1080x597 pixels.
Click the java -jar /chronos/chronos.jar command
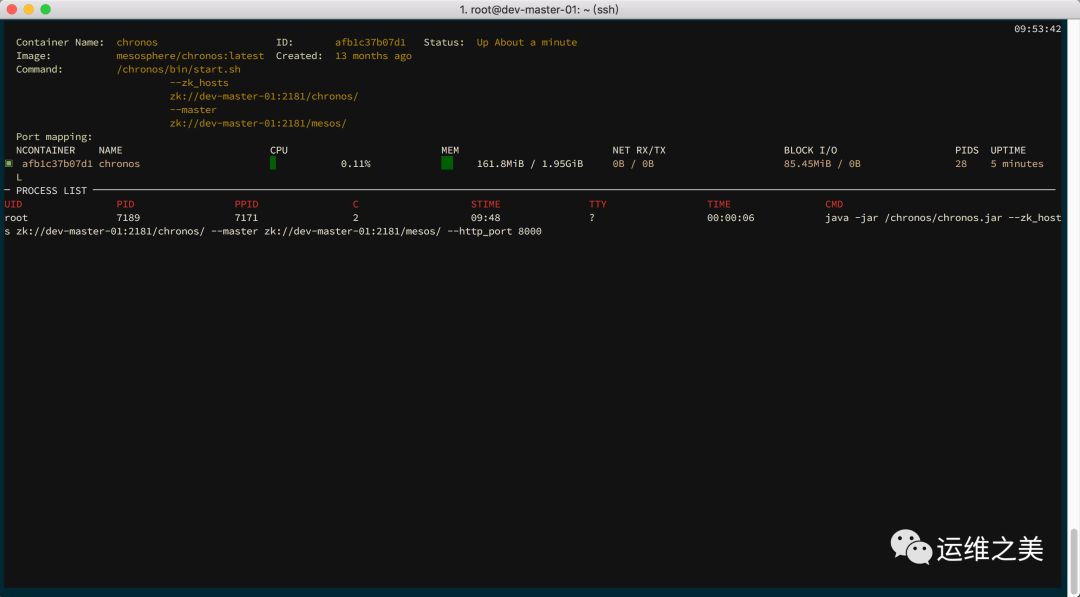tap(913, 218)
